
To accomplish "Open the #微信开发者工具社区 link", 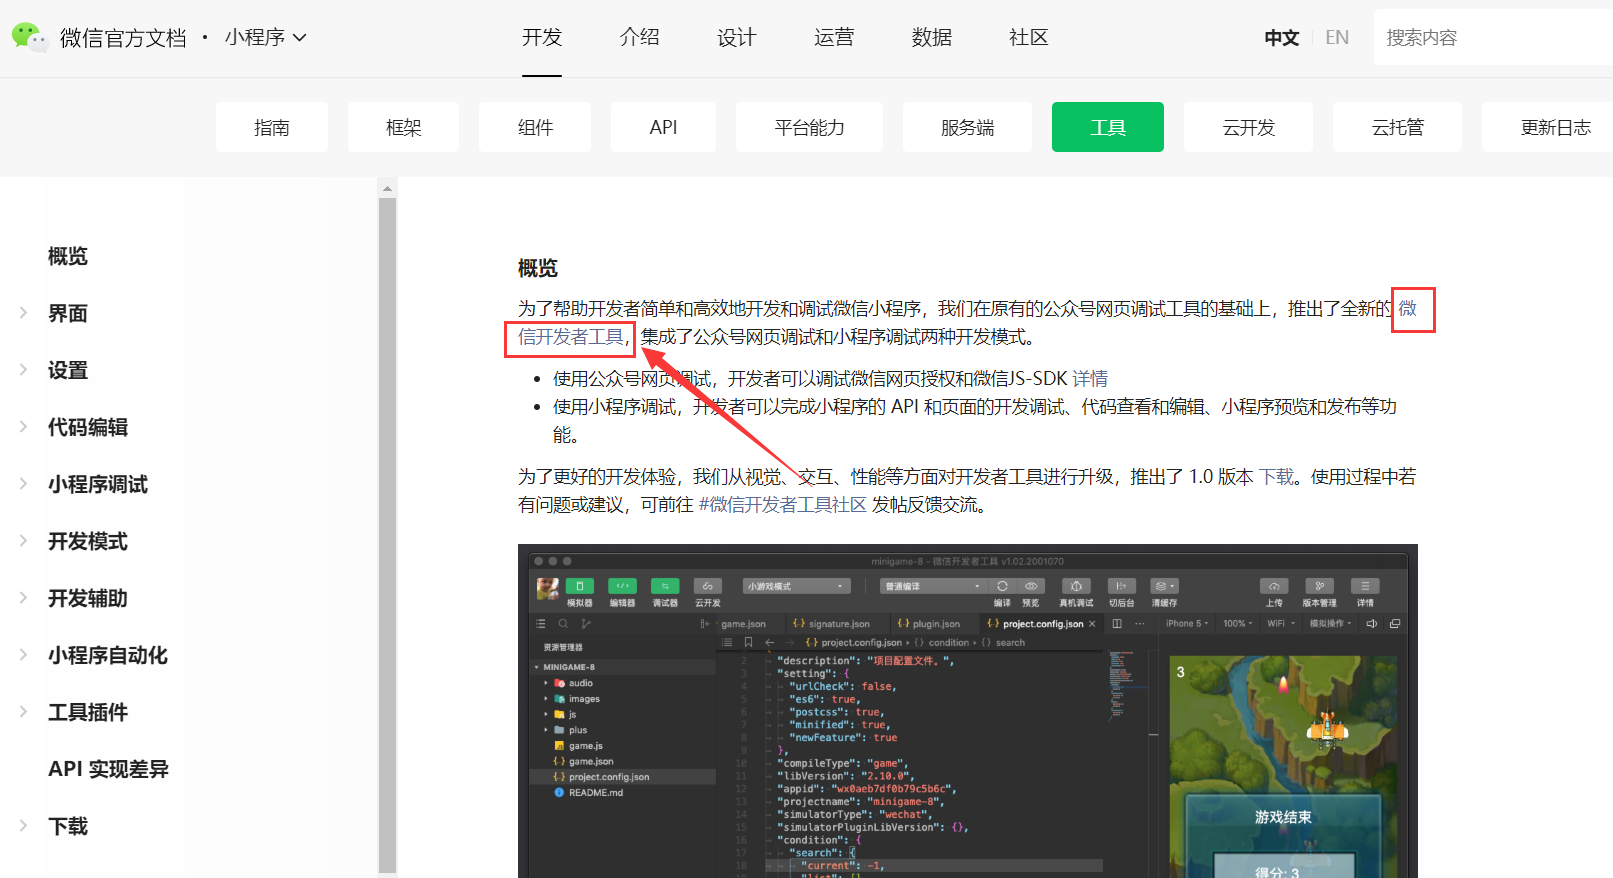I will (782, 505).
